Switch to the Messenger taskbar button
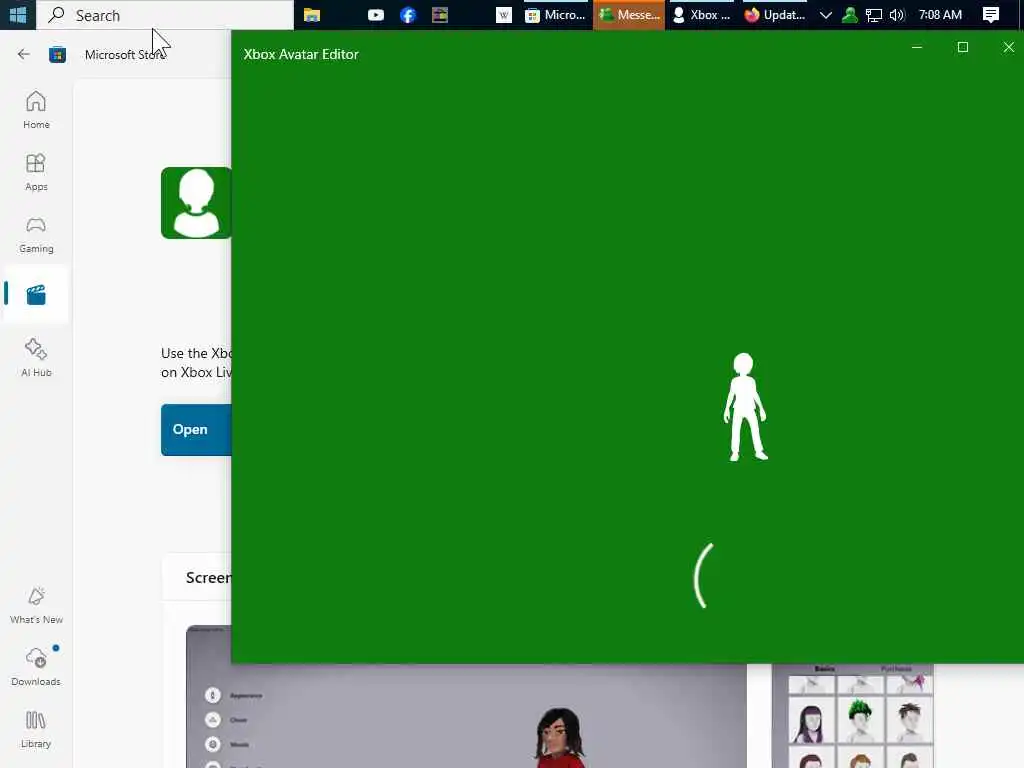 pyautogui.click(x=629, y=14)
